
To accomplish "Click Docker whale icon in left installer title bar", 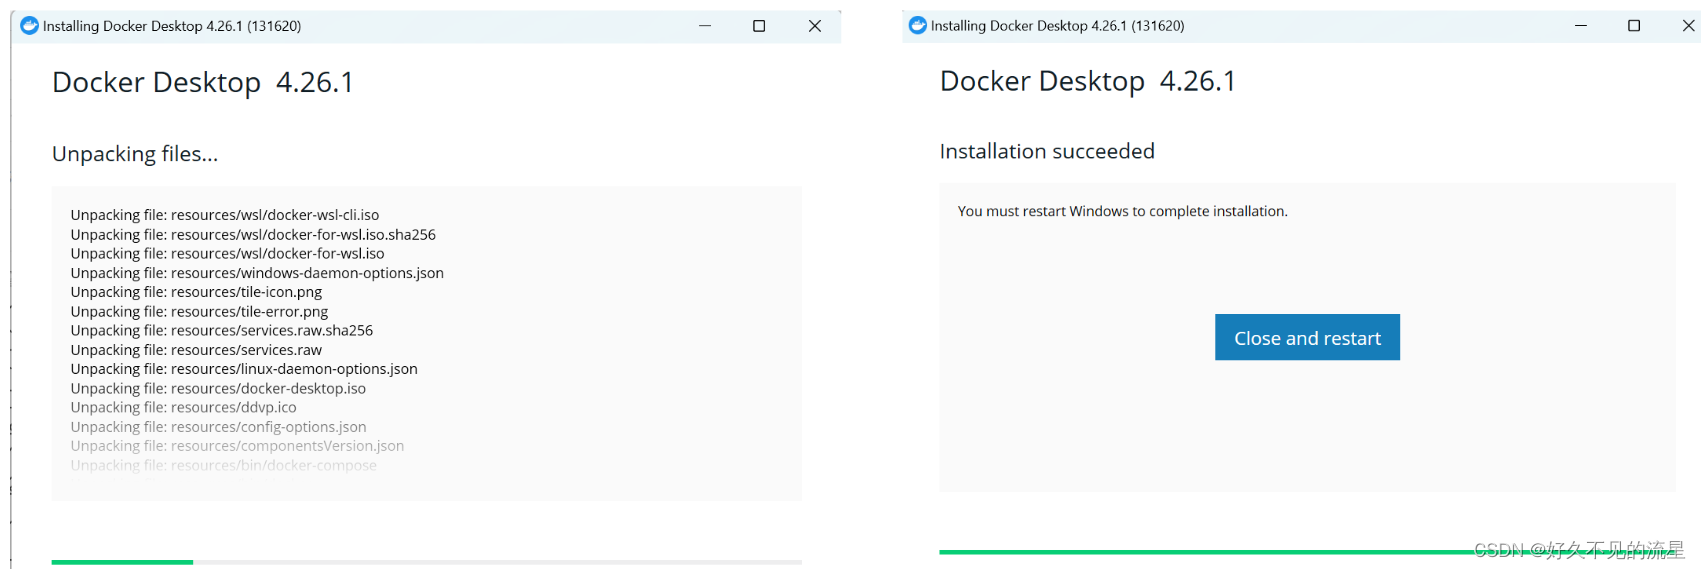I will pyautogui.click(x=30, y=26).
